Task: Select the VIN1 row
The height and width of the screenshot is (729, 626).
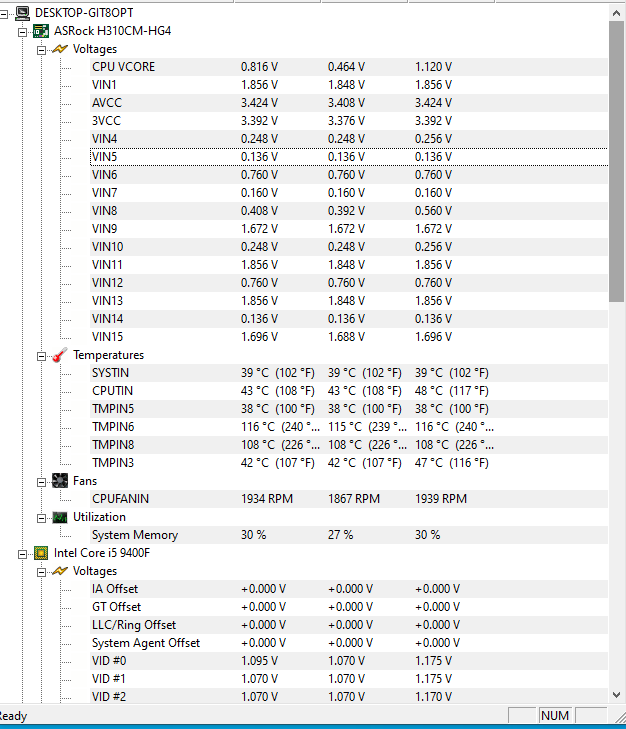Action: pos(349,85)
